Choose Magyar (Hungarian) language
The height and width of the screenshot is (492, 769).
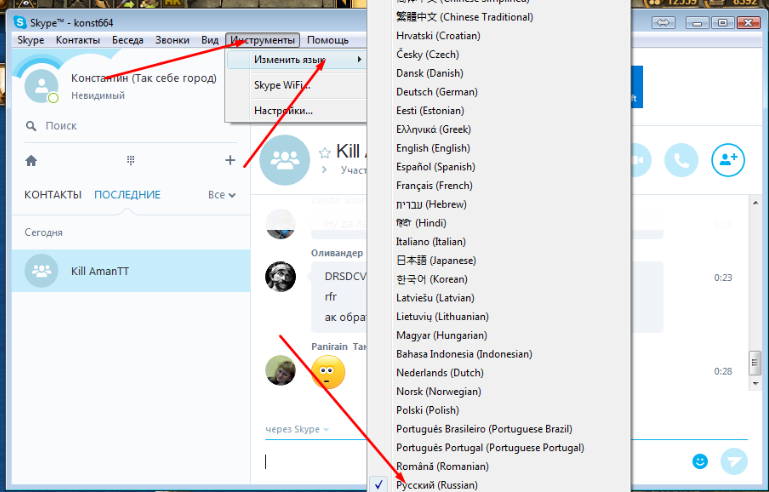point(442,336)
